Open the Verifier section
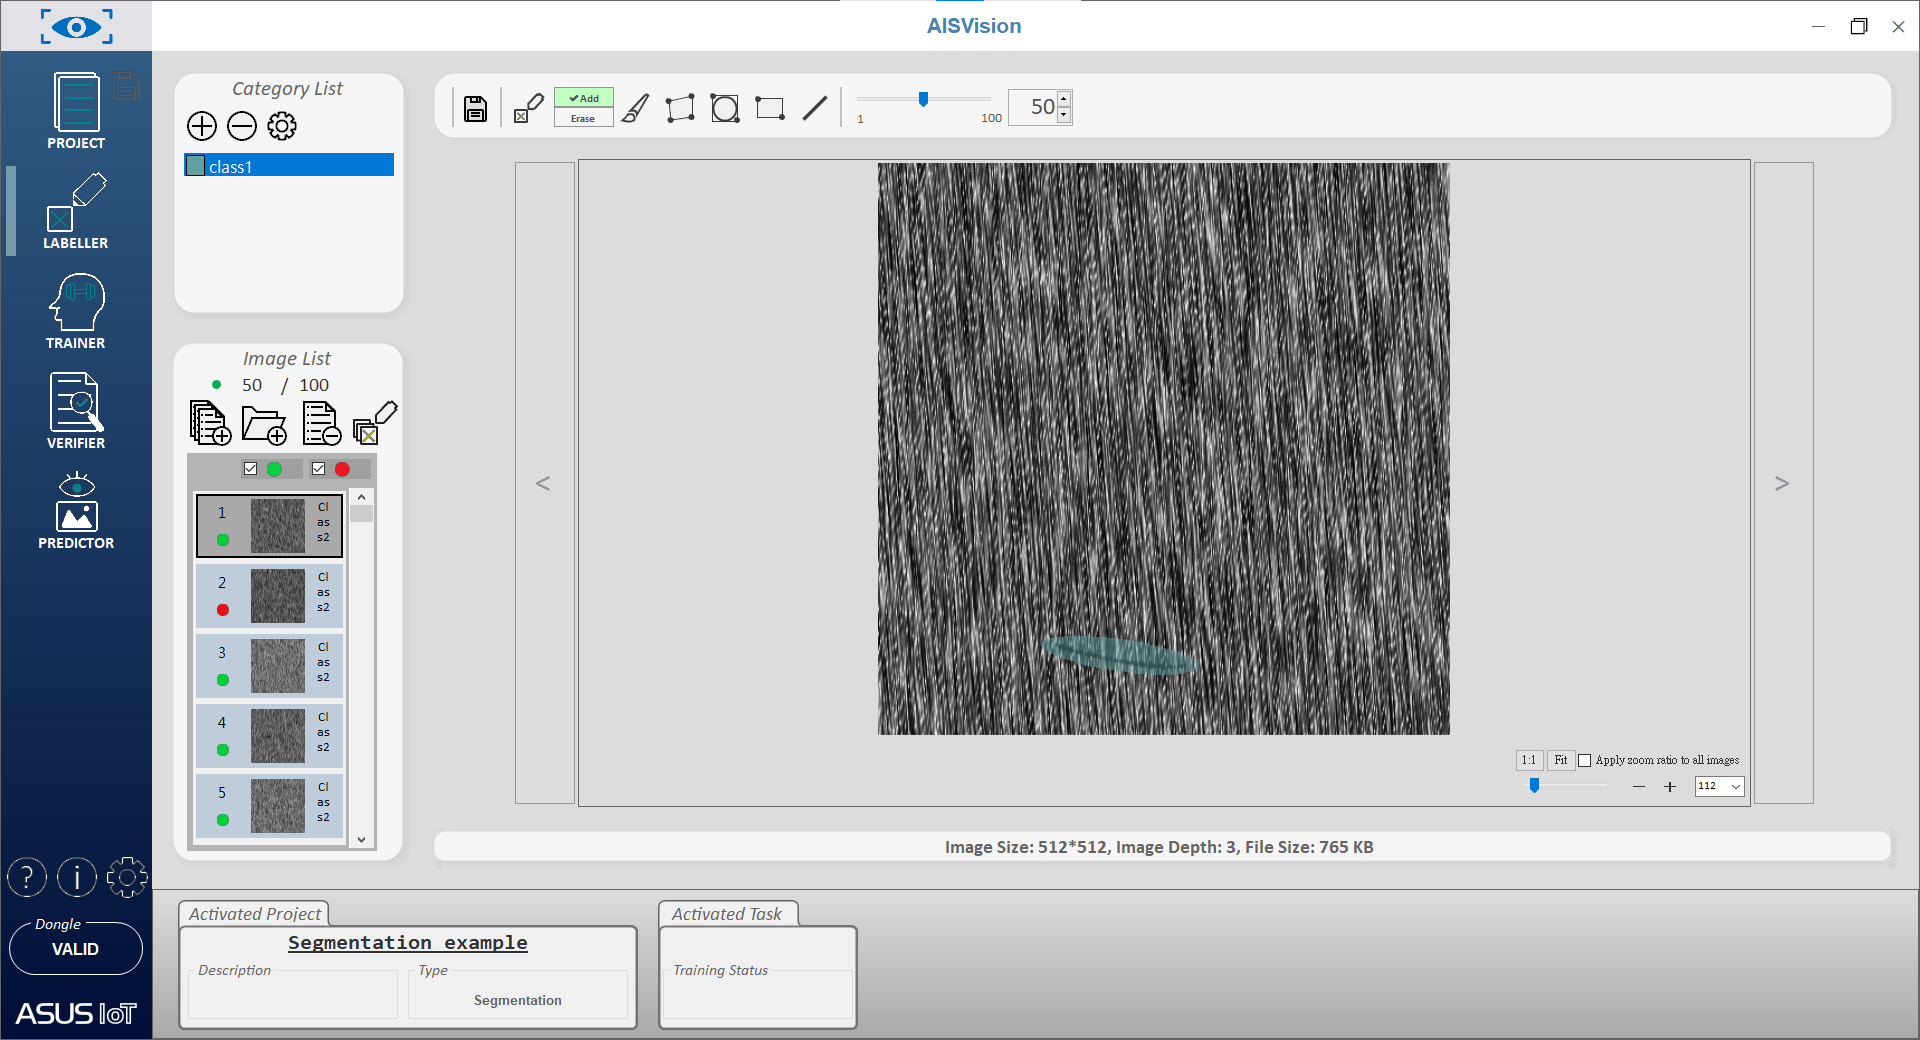This screenshot has width=1920, height=1040. [x=76, y=411]
